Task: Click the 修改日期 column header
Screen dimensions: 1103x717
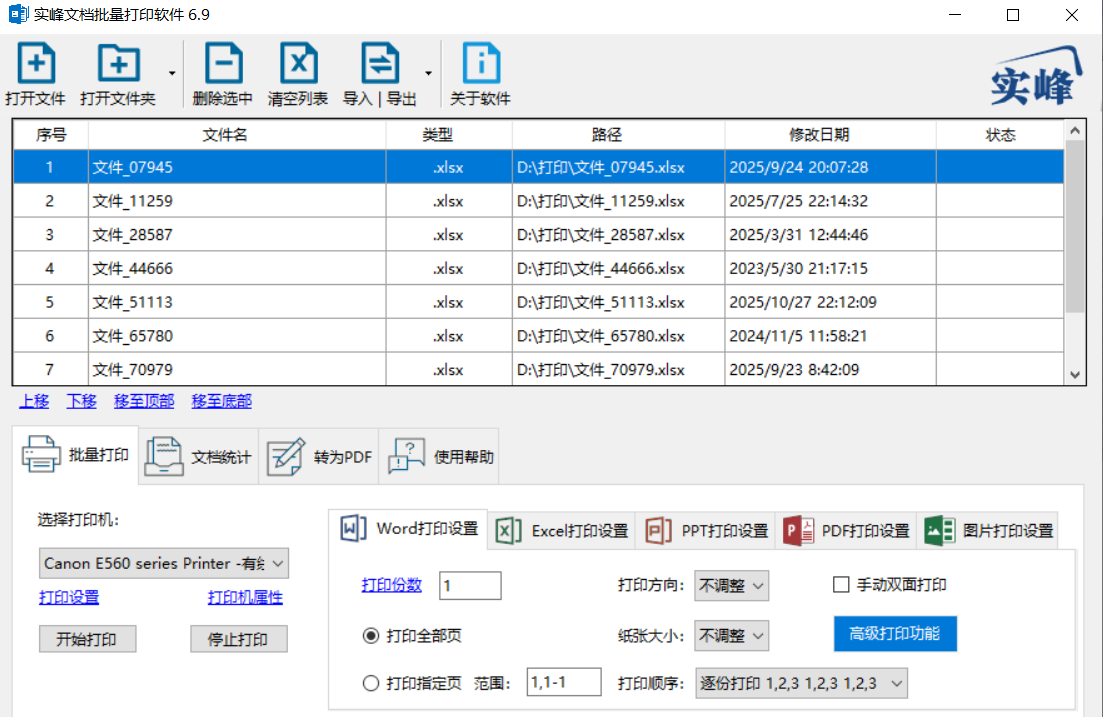Action: tap(830, 134)
